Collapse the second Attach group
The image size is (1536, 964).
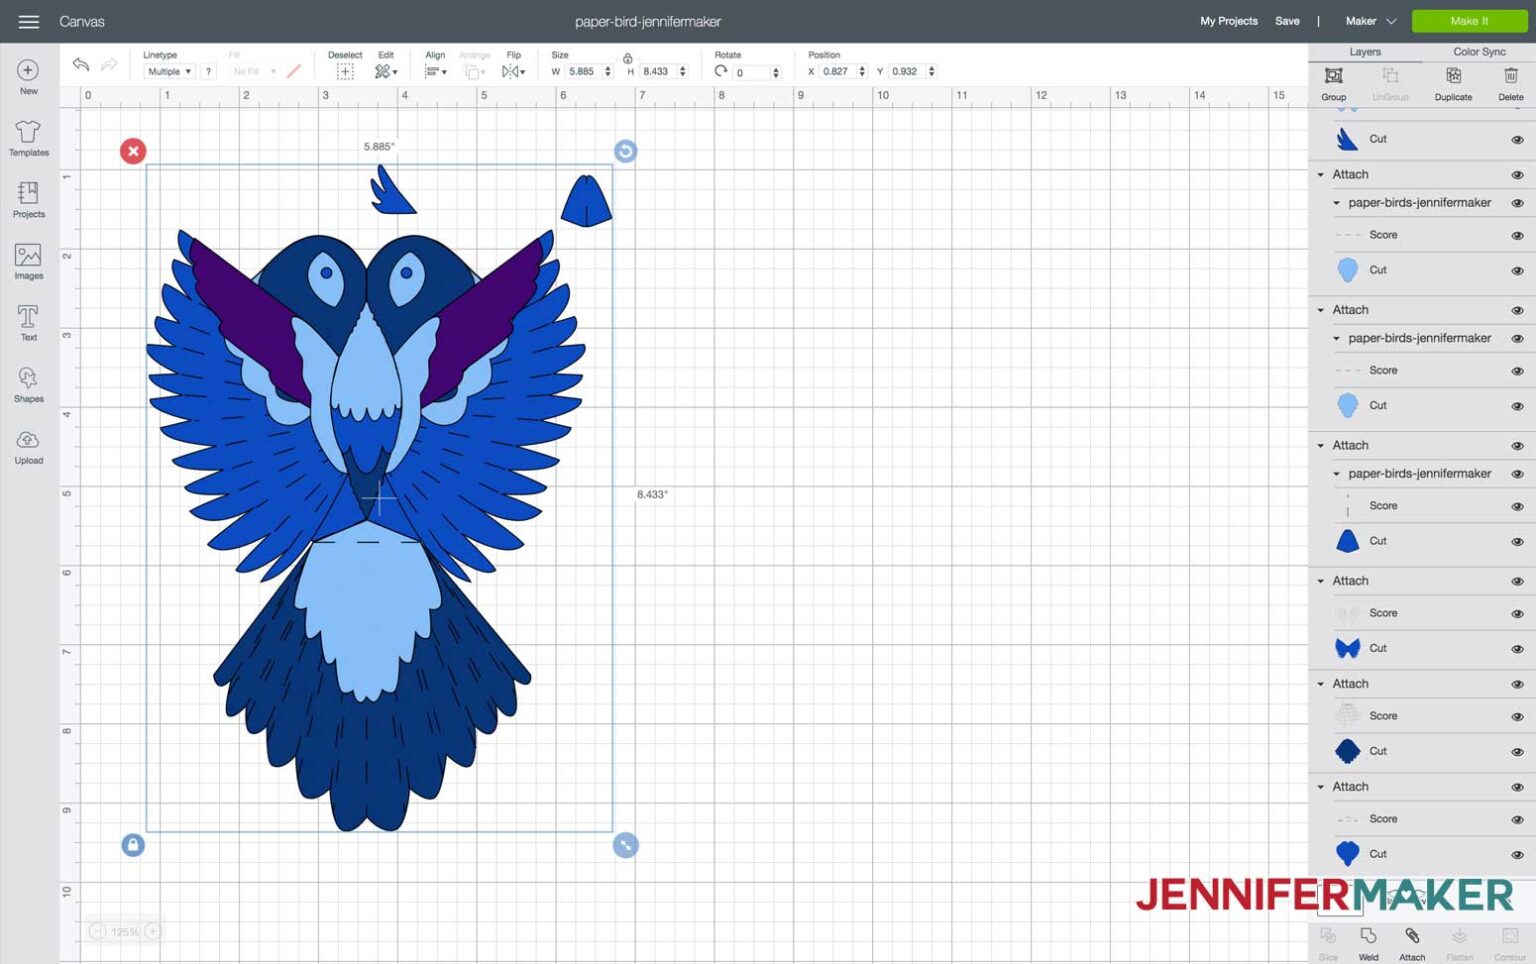1321,310
